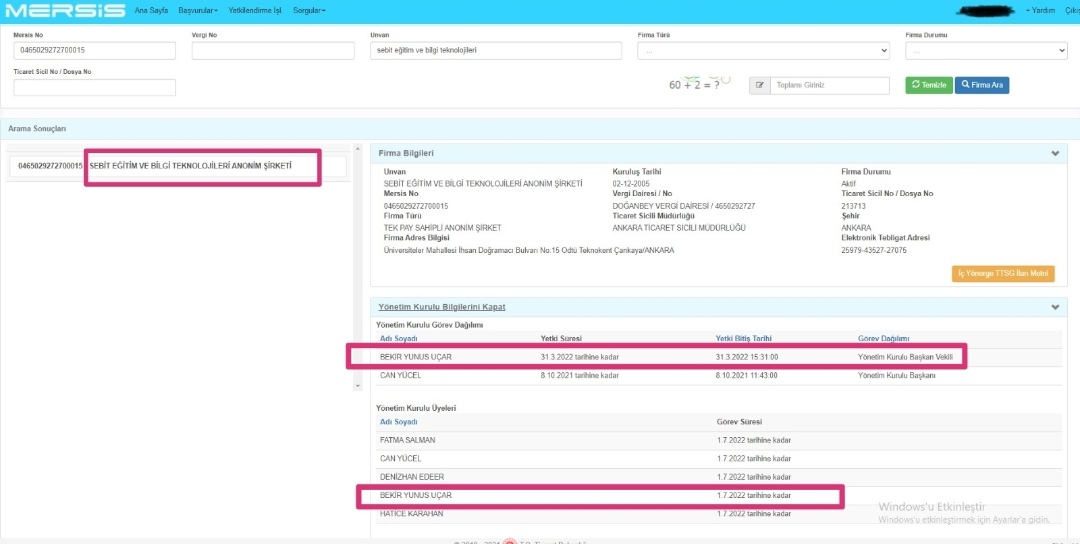Click the Vergi No input field

(273, 51)
